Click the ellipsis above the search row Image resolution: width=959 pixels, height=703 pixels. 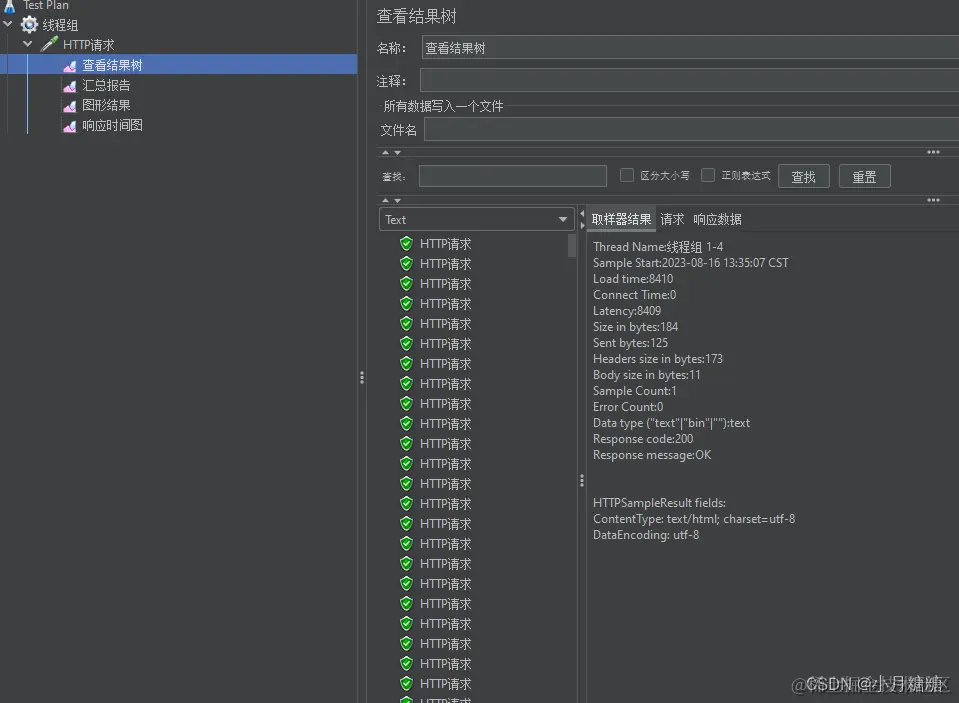(x=933, y=152)
